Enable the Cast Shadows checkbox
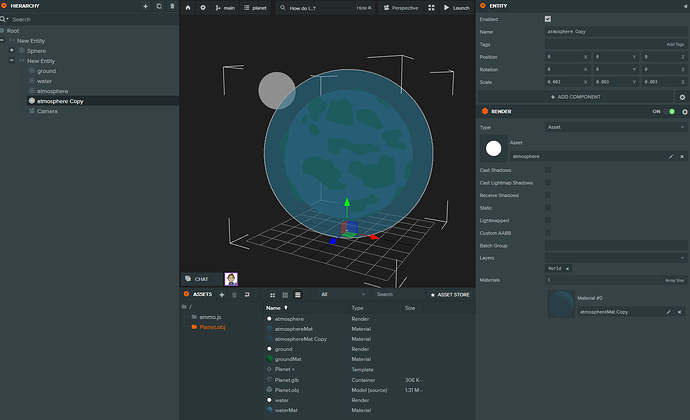690x420 pixels. pos(548,169)
